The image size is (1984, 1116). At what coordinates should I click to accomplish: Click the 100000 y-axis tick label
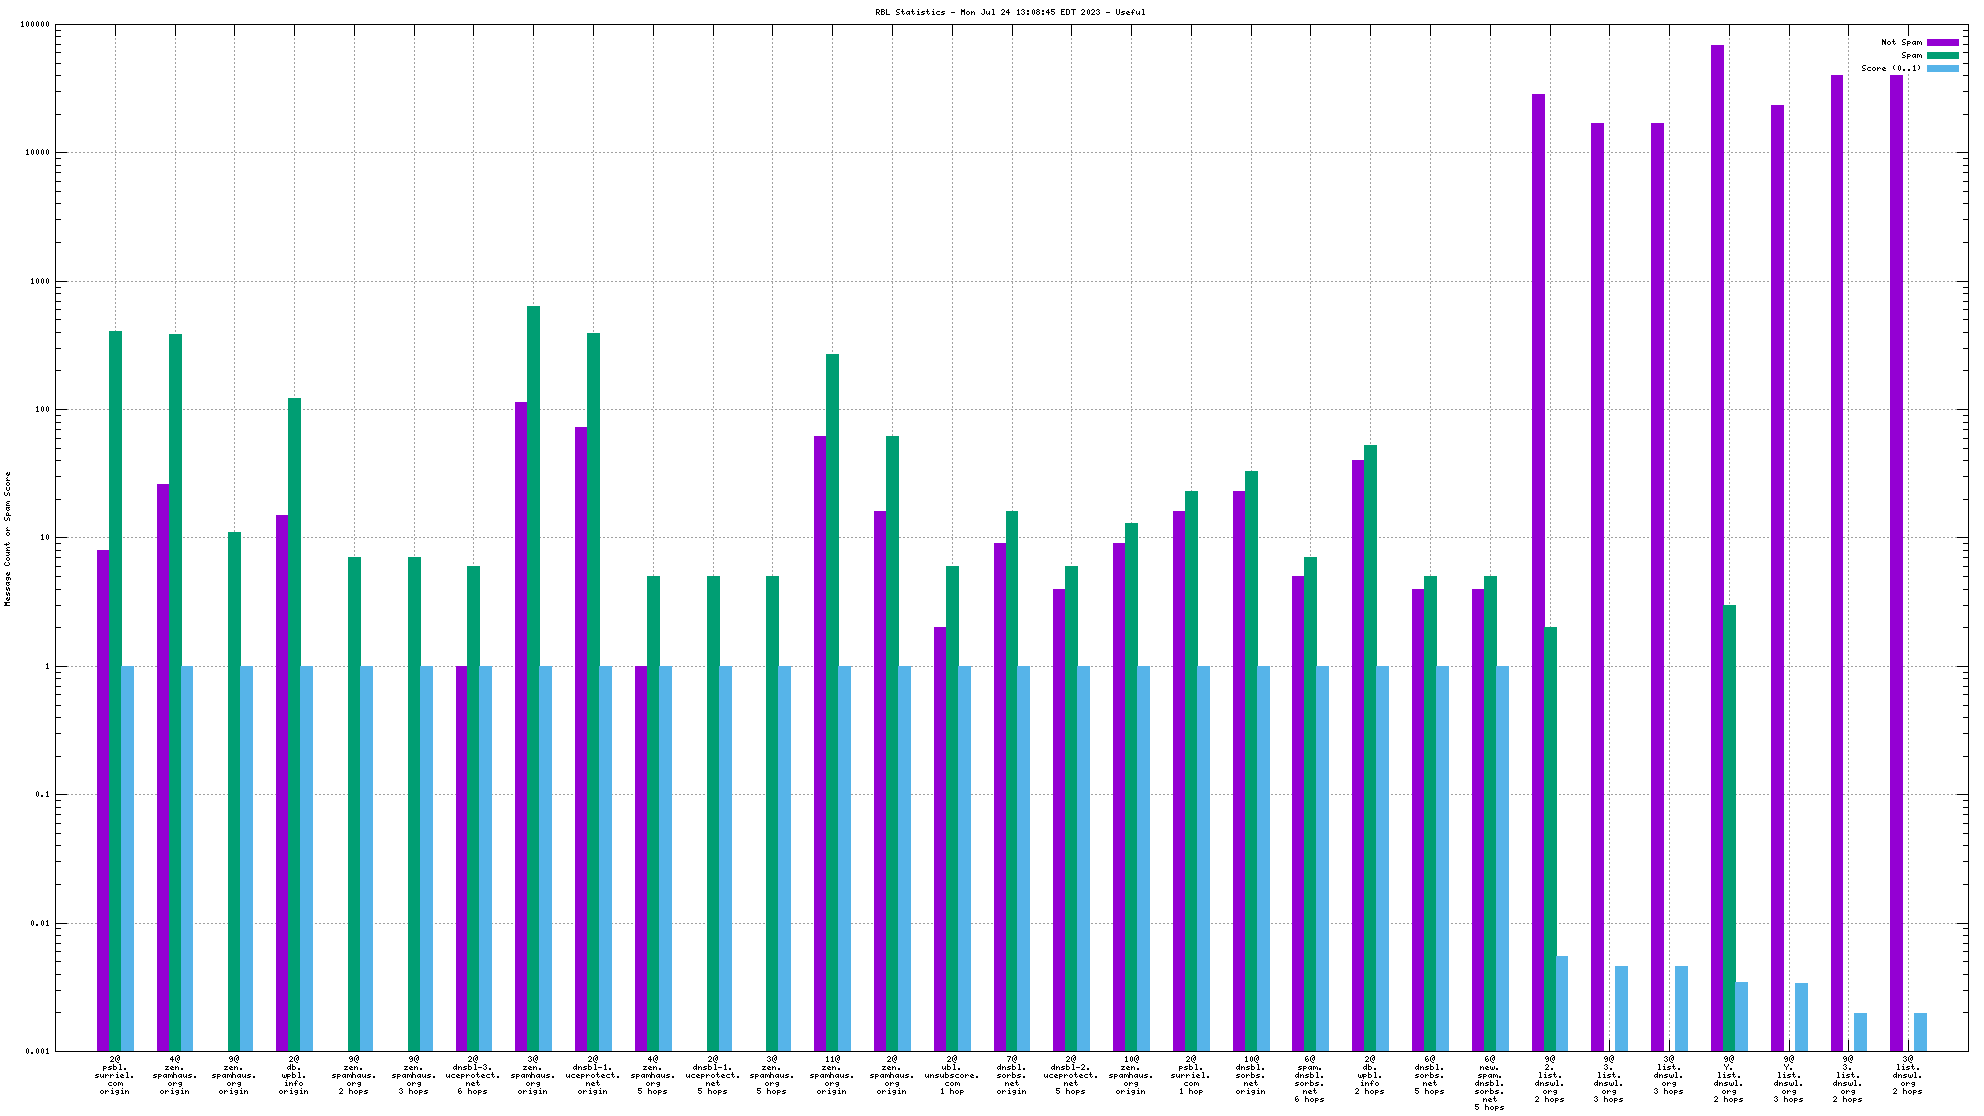pyautogui.click(x=34, y=25)
